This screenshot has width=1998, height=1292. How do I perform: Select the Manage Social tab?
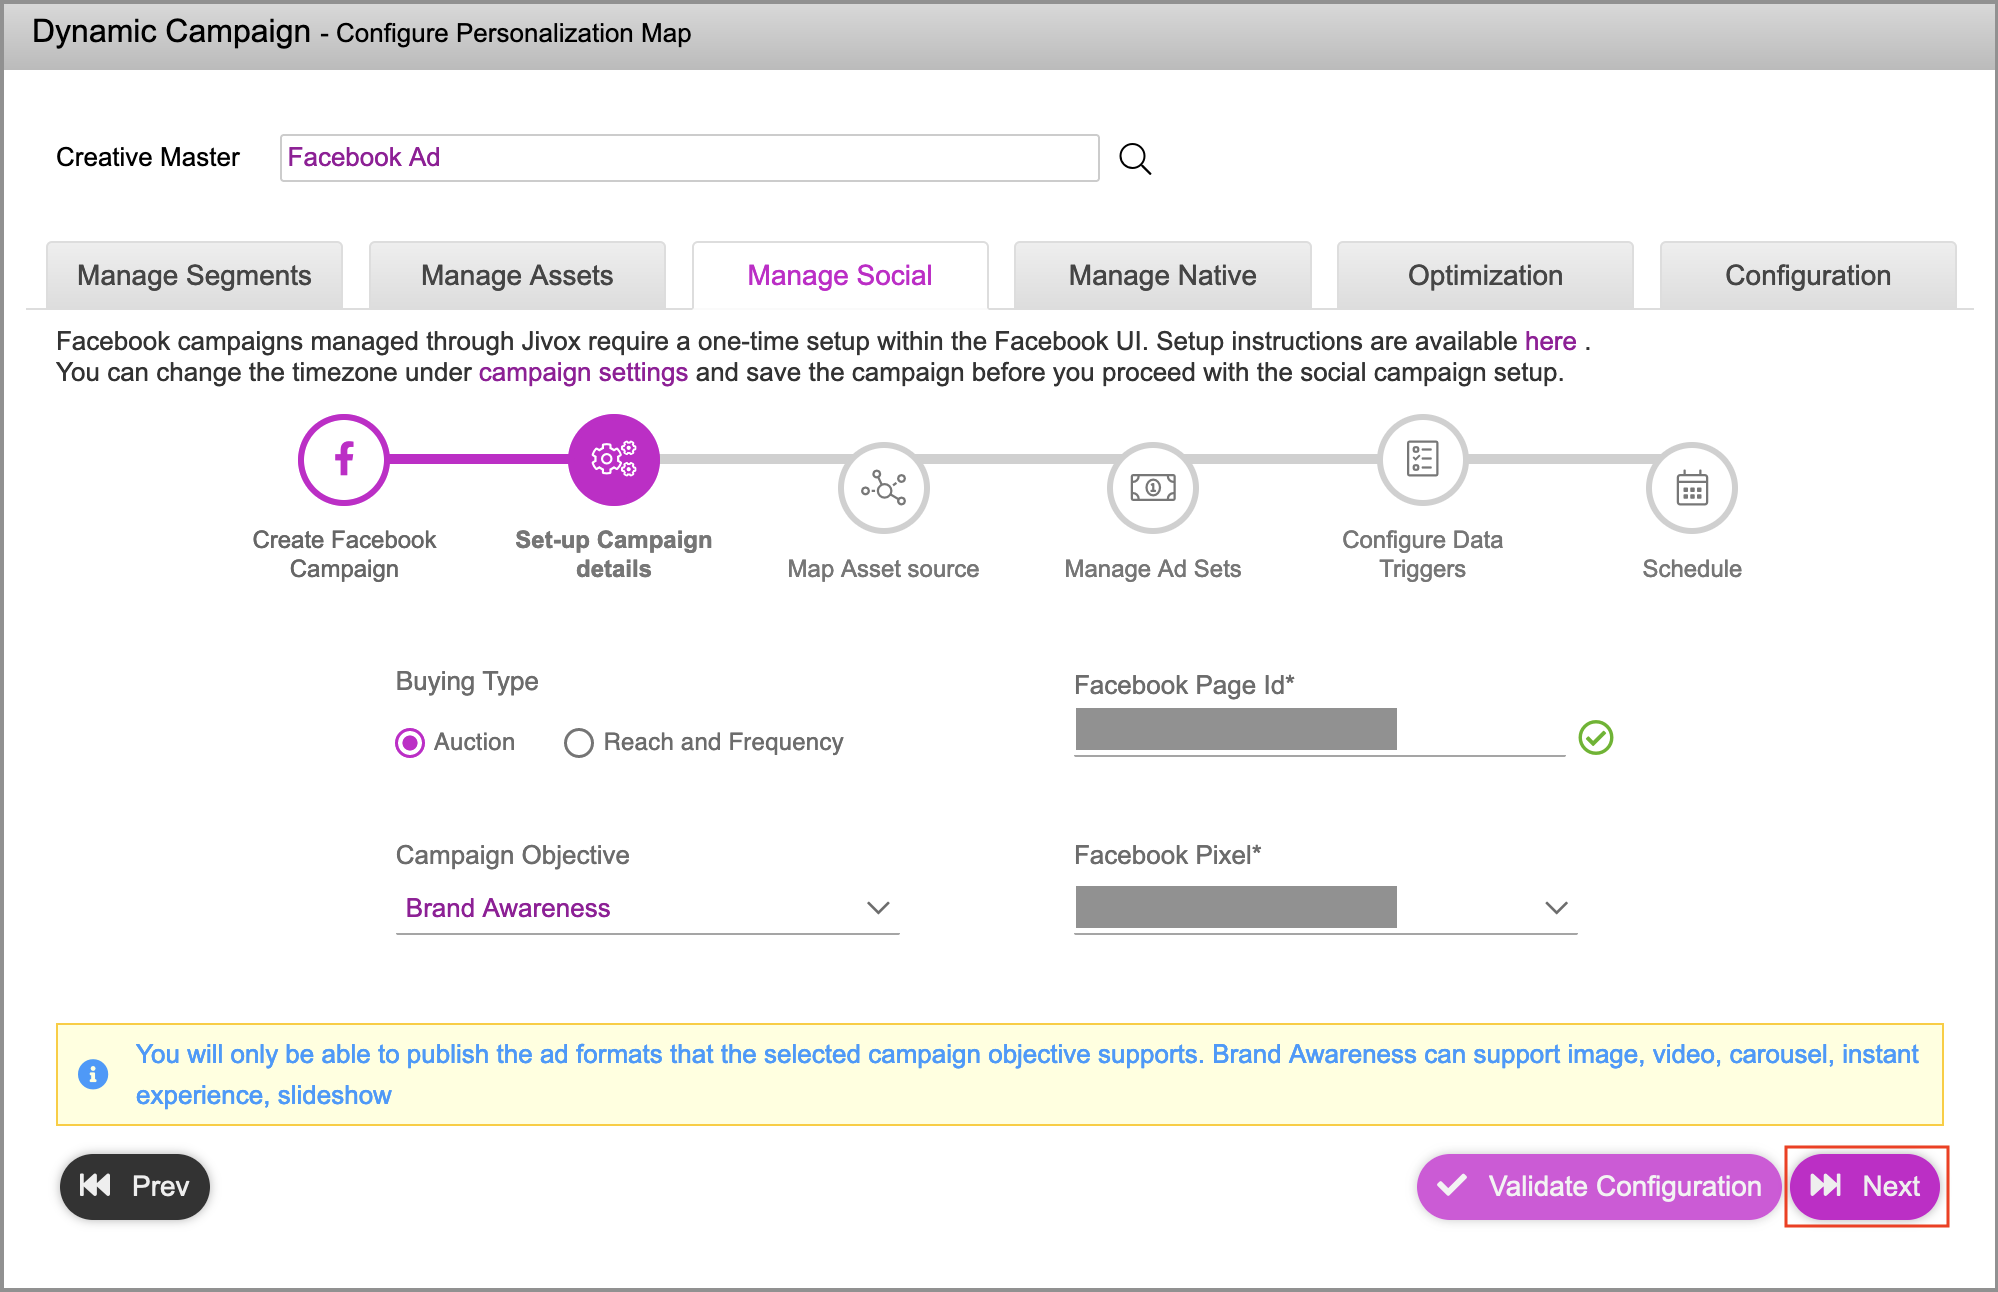pyautogui.click(x=840, y=275)
